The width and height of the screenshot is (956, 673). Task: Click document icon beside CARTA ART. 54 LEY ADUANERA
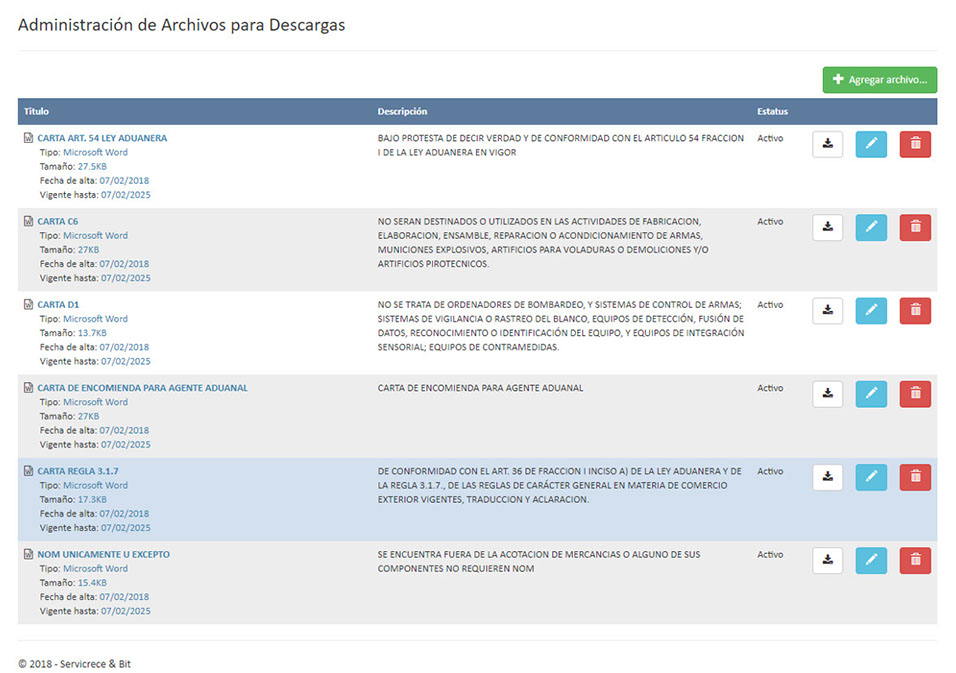pyautogui.click(x=28, y=138)
